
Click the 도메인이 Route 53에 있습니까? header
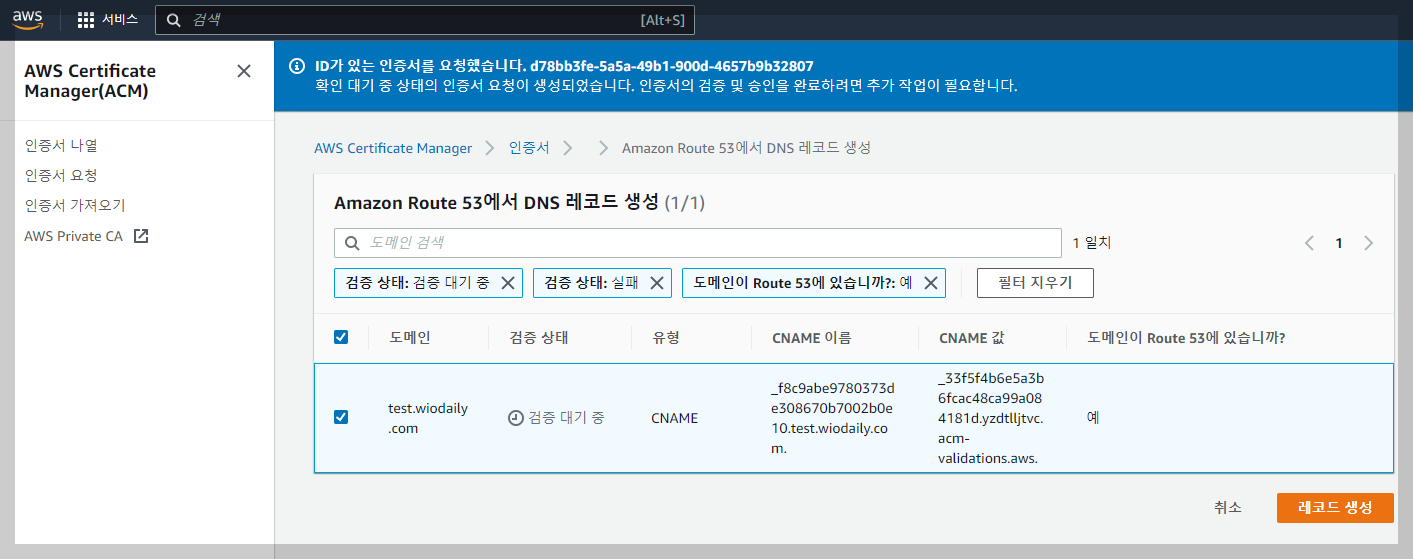[x=1186, y=338]
